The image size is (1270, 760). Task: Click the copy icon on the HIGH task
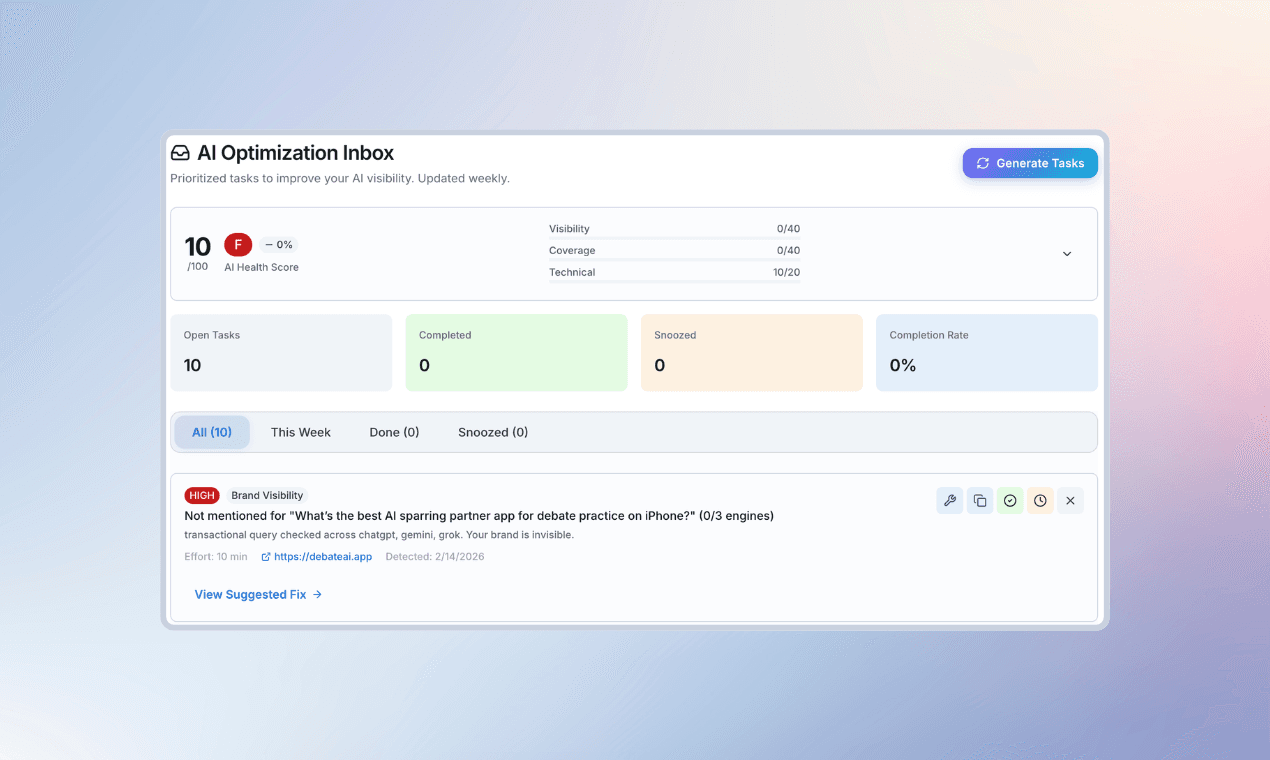pos(979,500)
